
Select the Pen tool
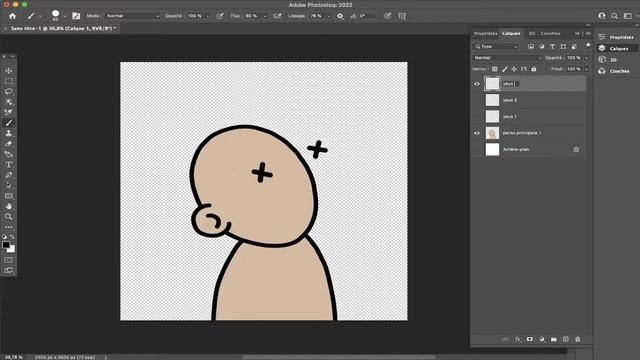[x=9, y=175]
